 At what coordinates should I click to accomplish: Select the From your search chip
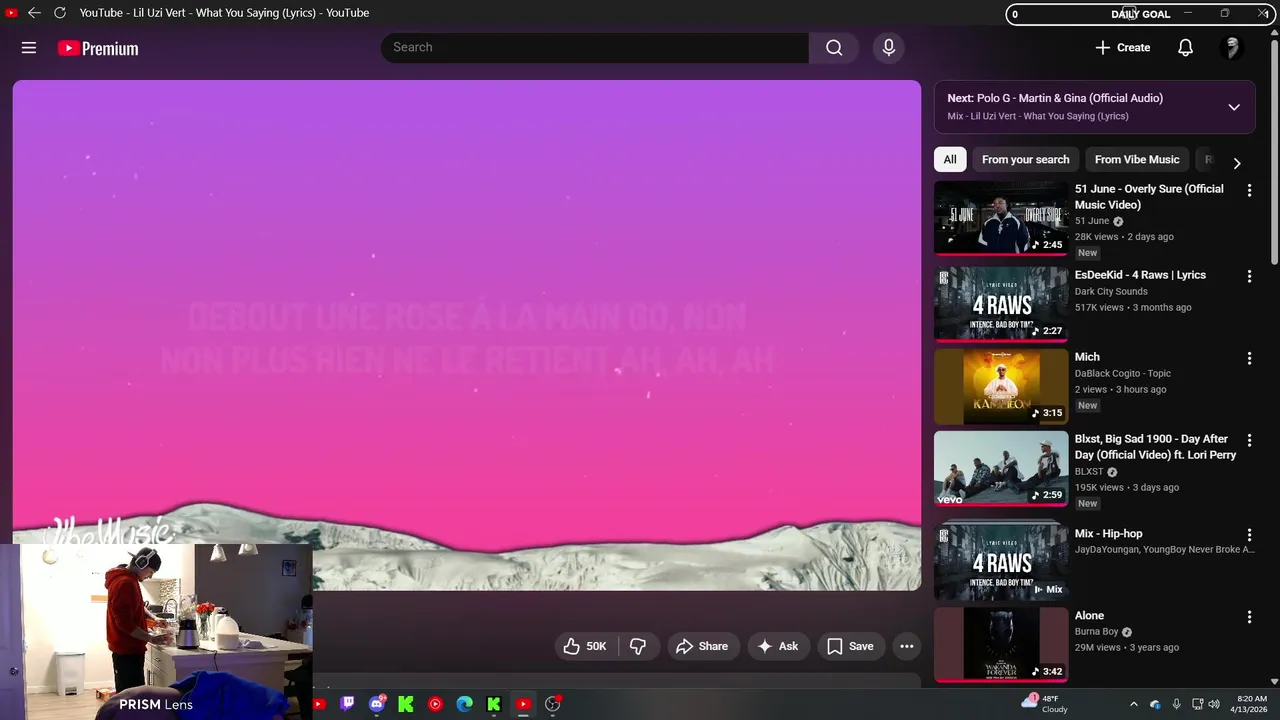(1025, 159)
